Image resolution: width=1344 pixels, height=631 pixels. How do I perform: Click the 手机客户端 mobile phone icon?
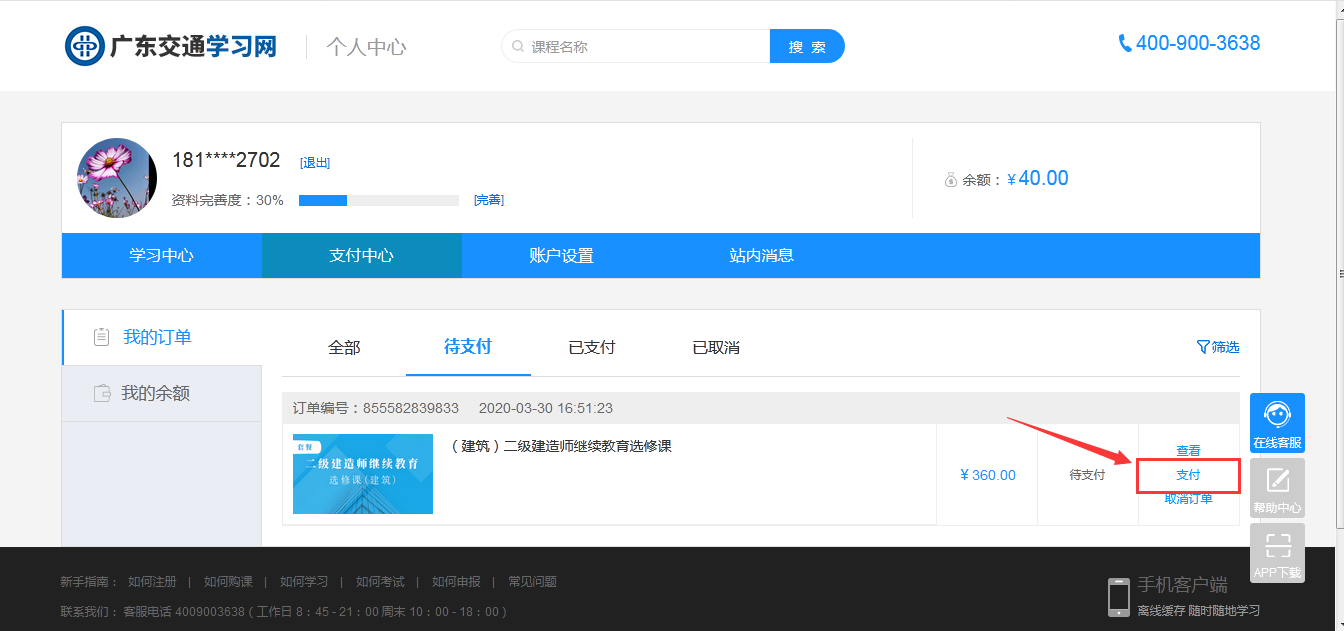pyautogui.click(x=1119, y=596)
